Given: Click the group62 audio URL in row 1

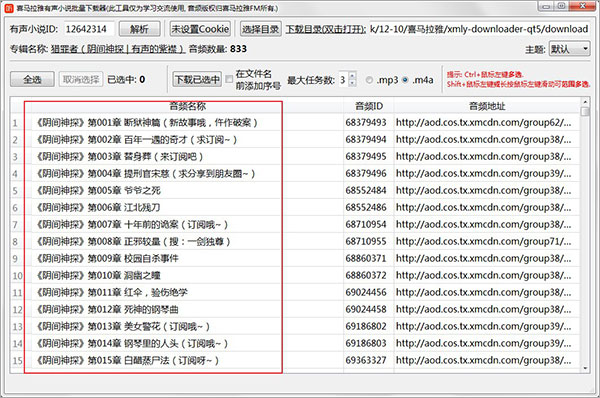Looking at the screenshot, I should click(x=484, y=122).
